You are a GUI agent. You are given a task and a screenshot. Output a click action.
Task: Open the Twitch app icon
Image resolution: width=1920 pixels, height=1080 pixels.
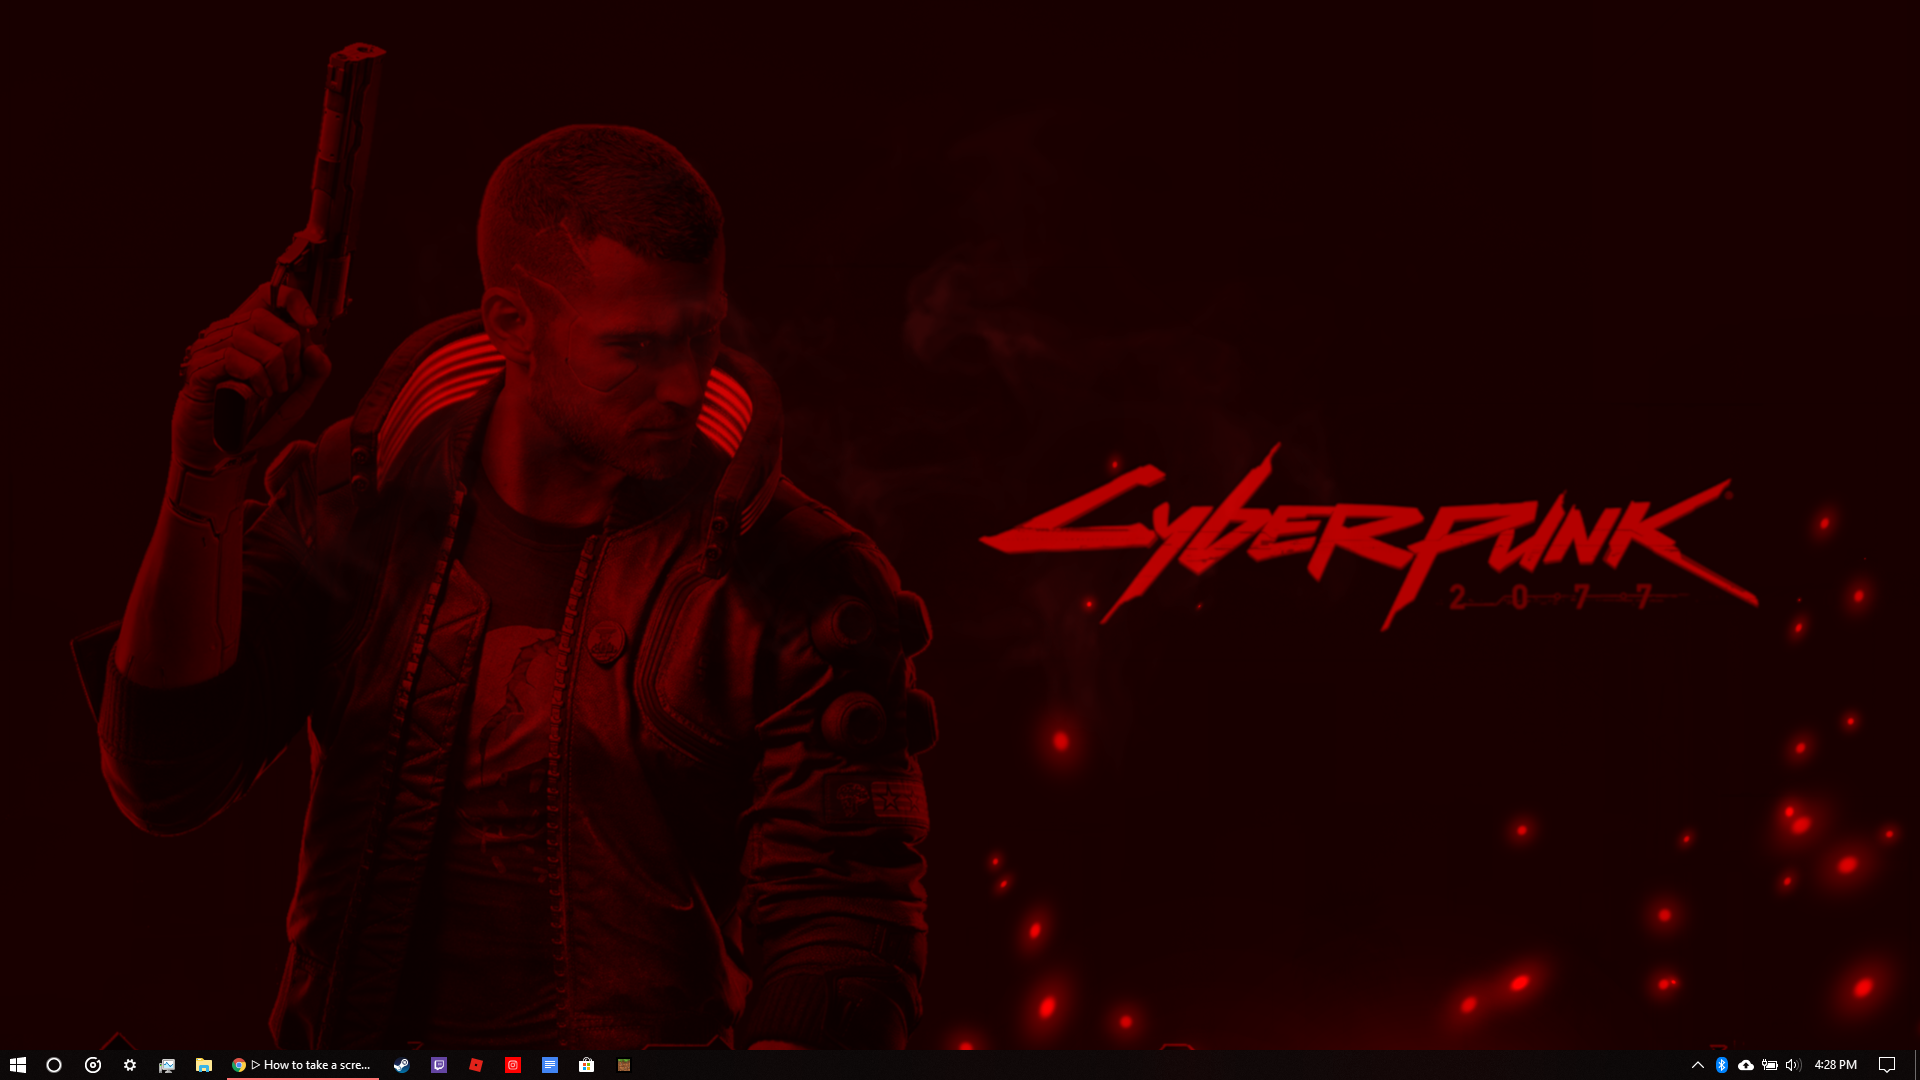439,1065
